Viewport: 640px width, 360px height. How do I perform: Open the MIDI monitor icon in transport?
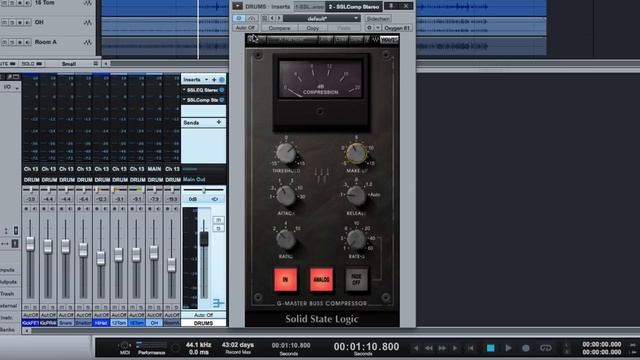coord(124,345)
